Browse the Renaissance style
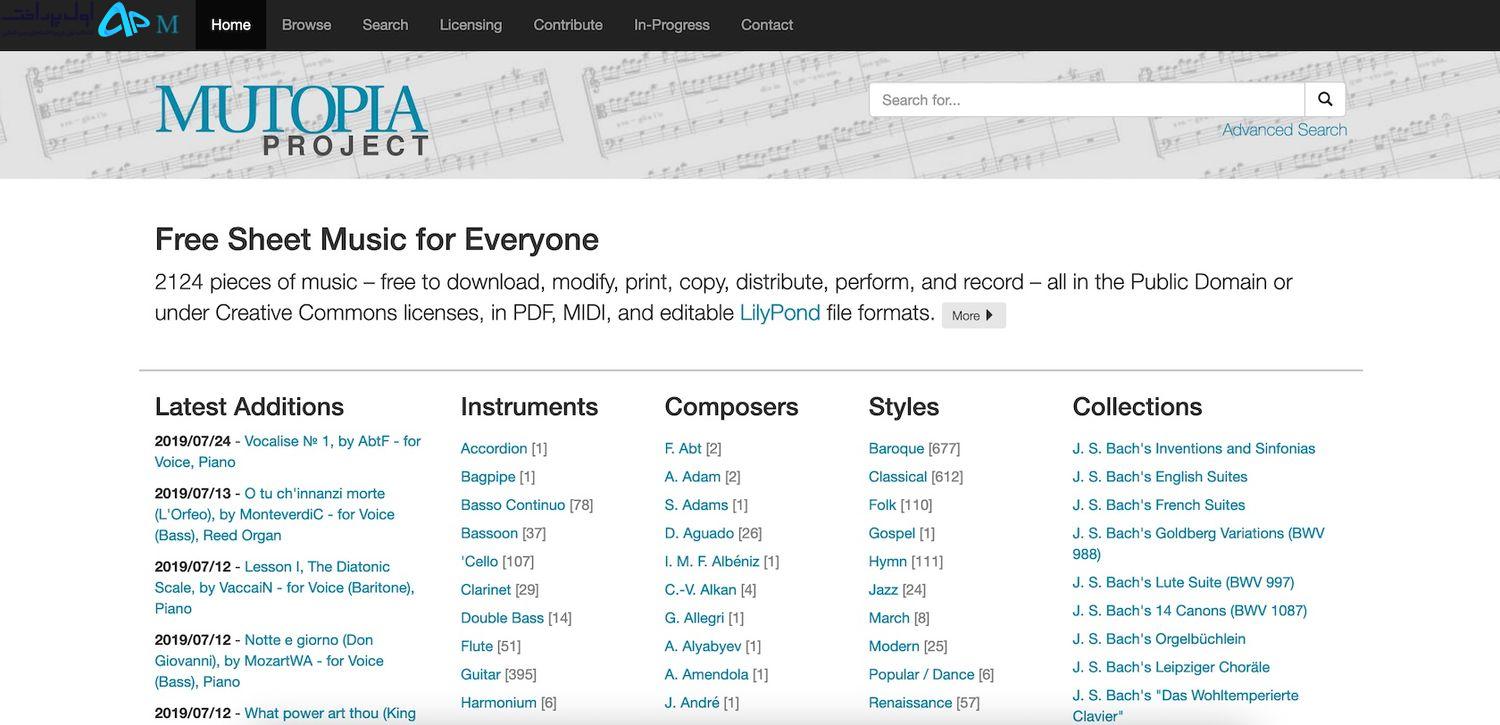This screenshot has width=1500, height=725. [910, 702]
